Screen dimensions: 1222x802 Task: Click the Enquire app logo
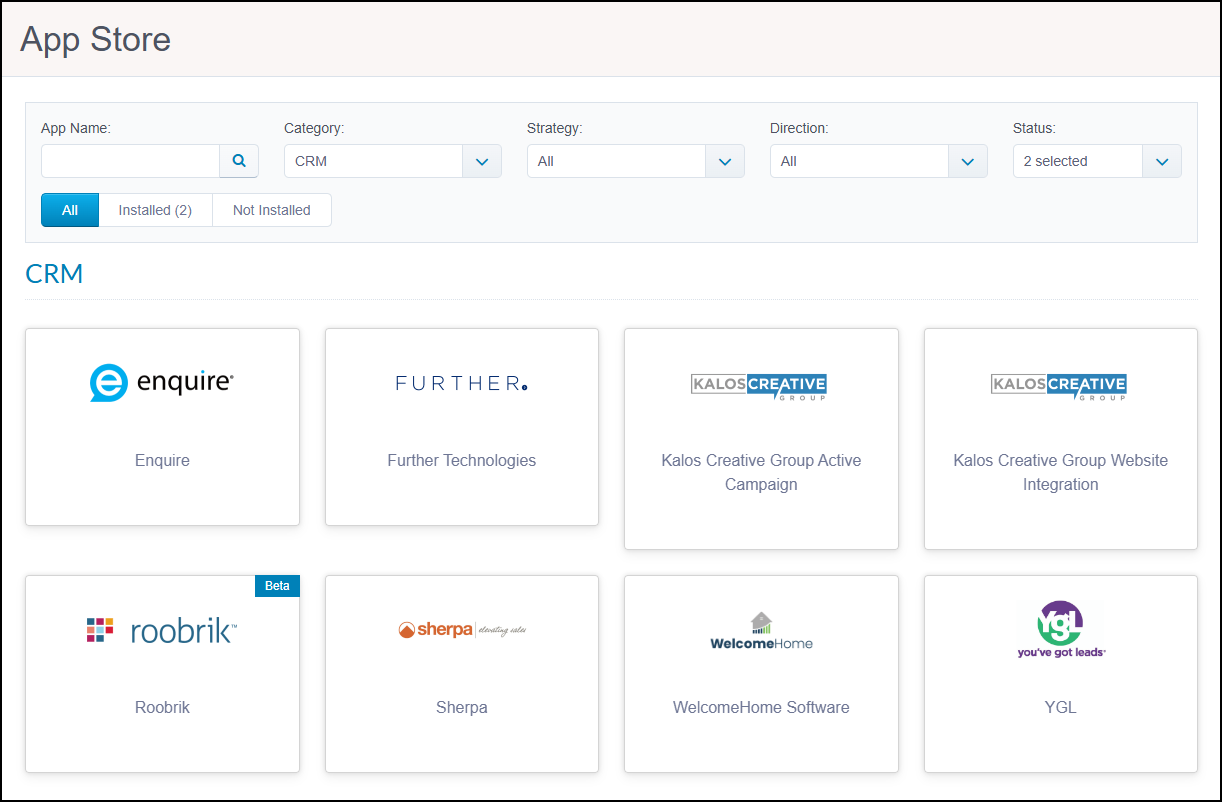click(x=161, y=382)
